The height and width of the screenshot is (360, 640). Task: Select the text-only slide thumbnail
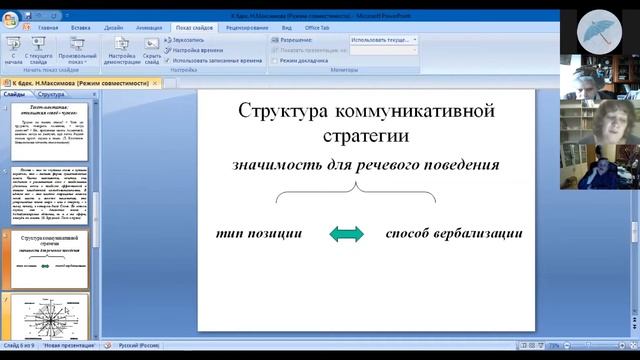[x=49, y=196]
